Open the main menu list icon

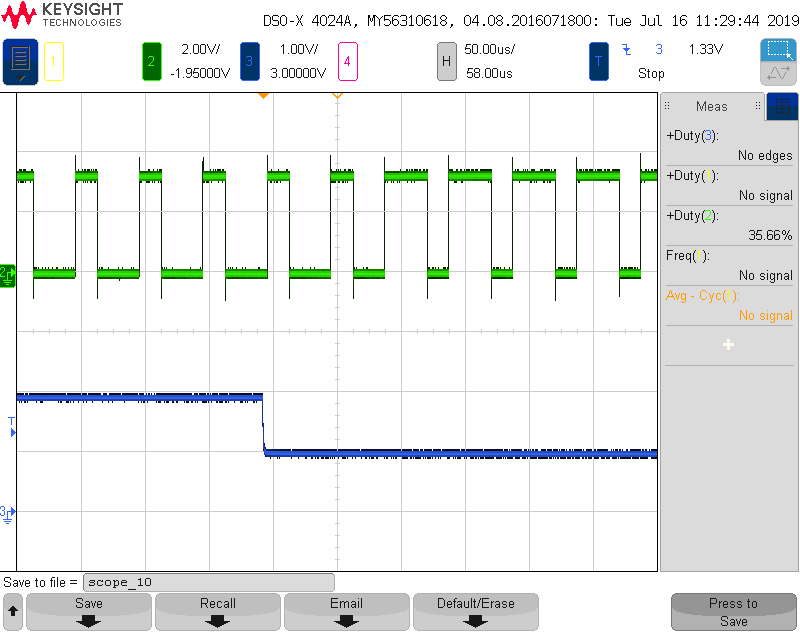[20, 61]
